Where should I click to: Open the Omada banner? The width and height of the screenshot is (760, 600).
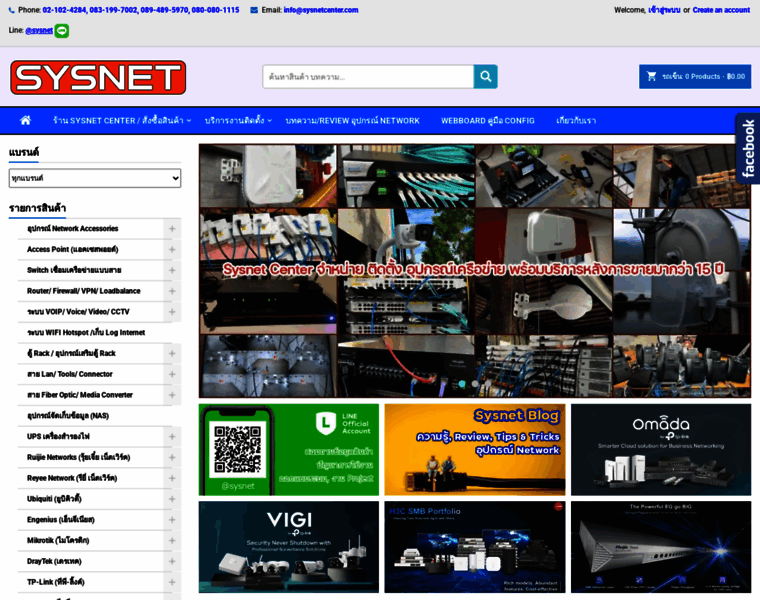[x=661, y=450]
